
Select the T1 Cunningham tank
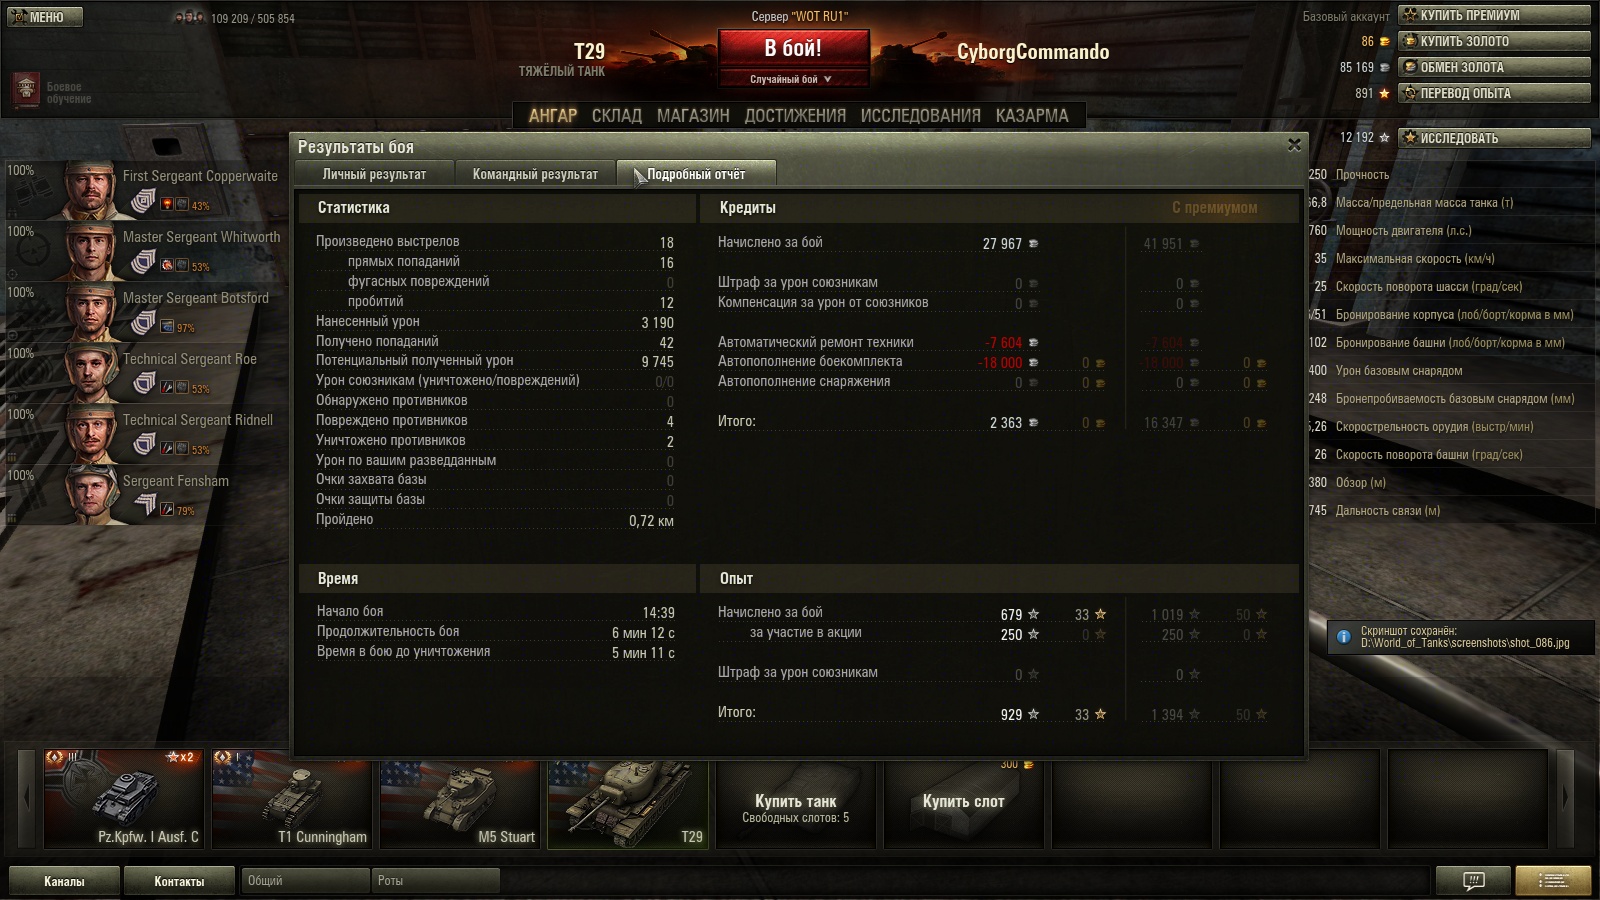(x=292, y=799)
